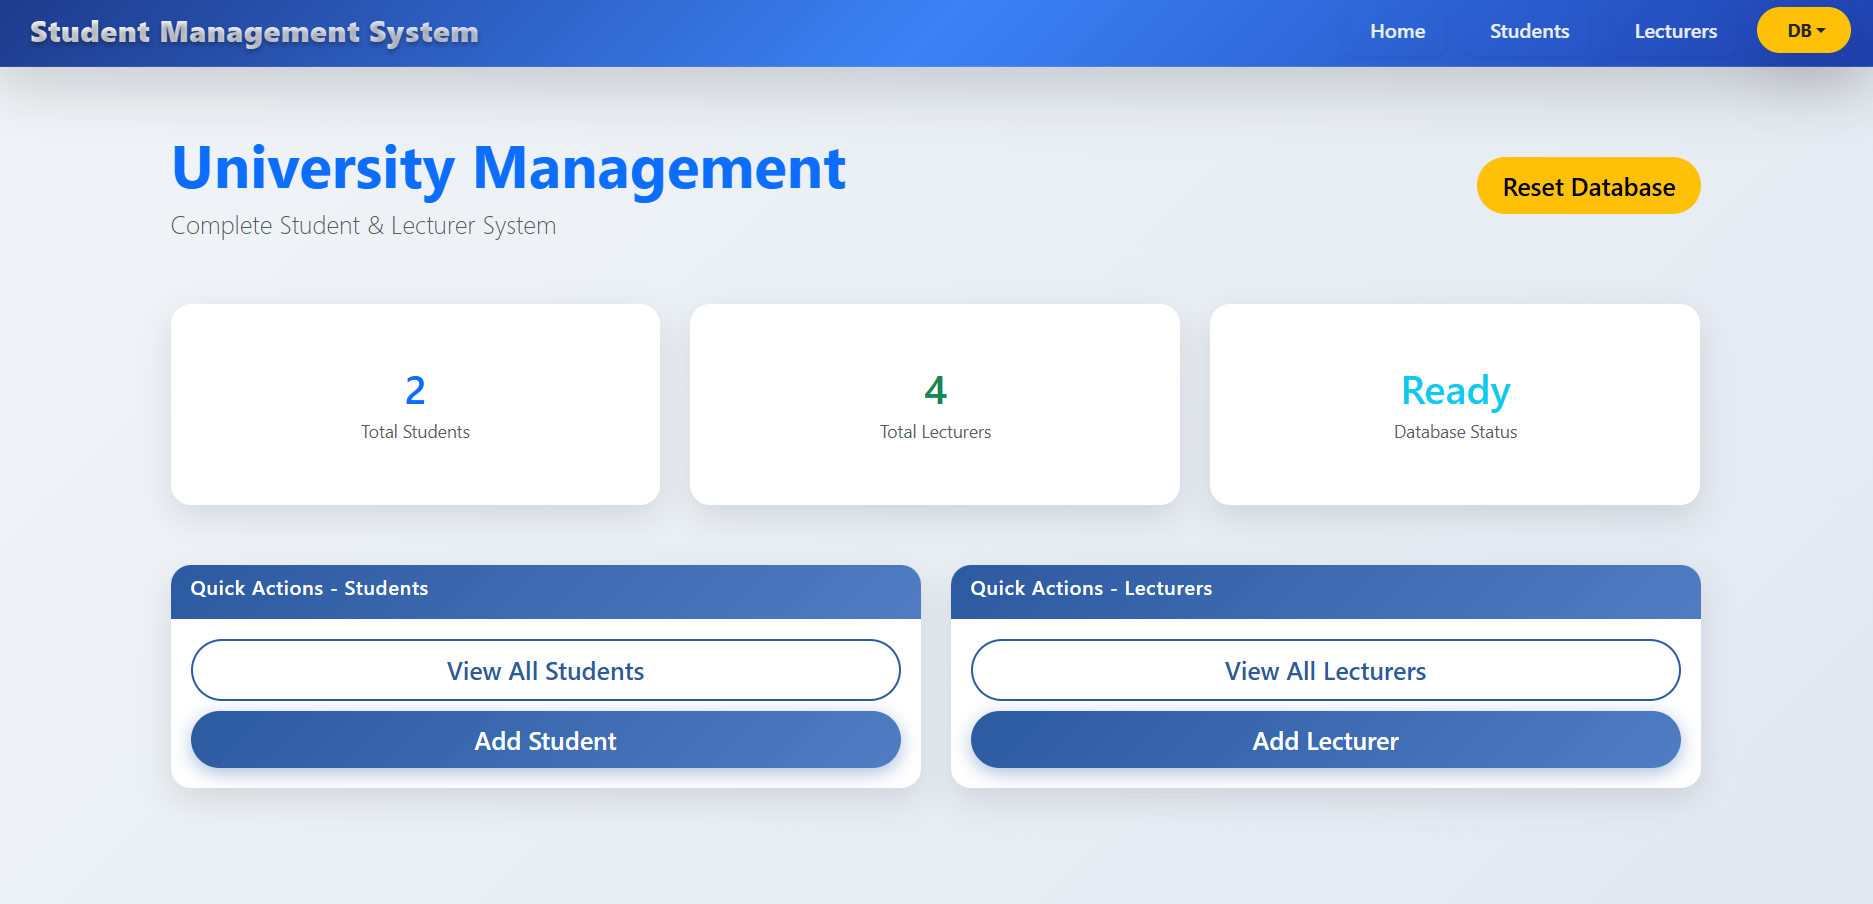Click View All Lecturers
Viewport: 1873px width, 904px height.
click(x=1325, y=670)
